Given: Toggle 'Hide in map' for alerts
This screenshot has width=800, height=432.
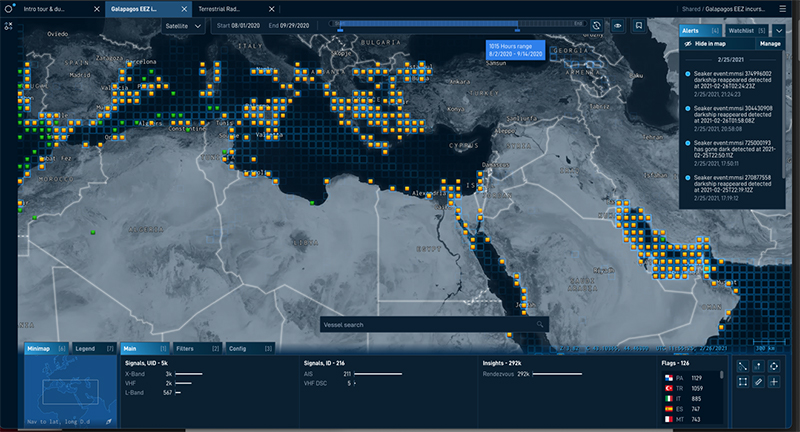Looking at the screenshot, I should coord(706,44).
